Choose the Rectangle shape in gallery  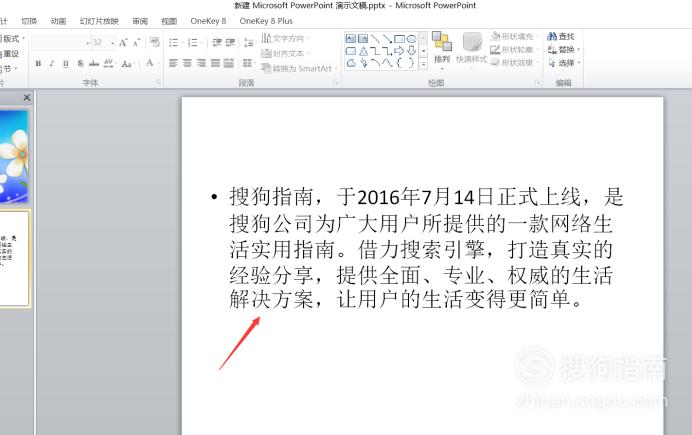[399, 39]
